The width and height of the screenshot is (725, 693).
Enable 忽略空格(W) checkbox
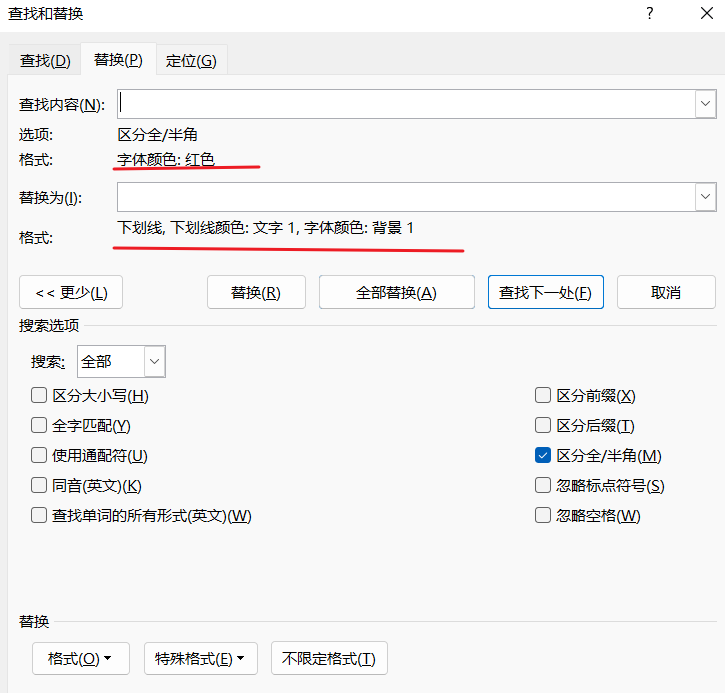(x=543, y=515)
